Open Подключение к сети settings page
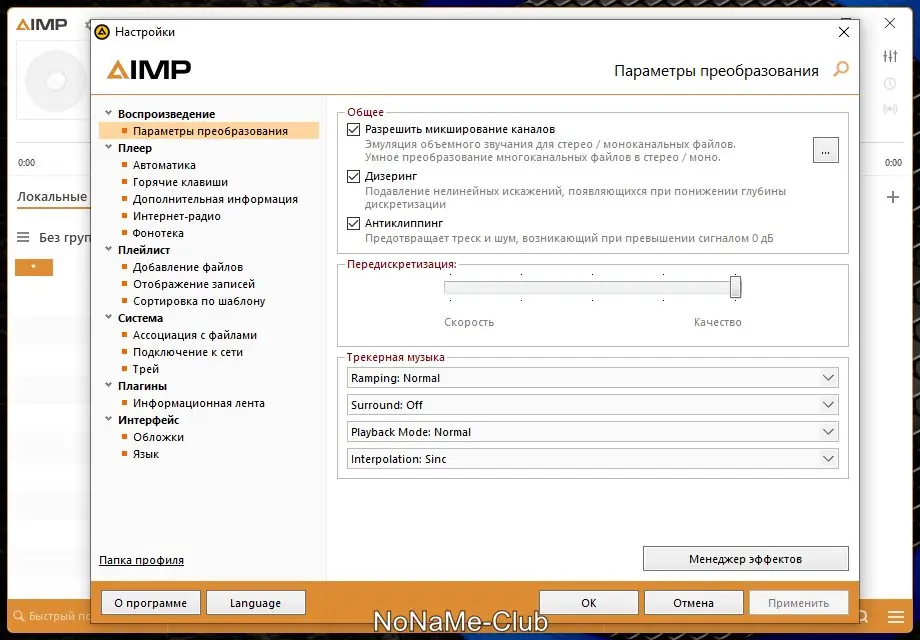 188,352
